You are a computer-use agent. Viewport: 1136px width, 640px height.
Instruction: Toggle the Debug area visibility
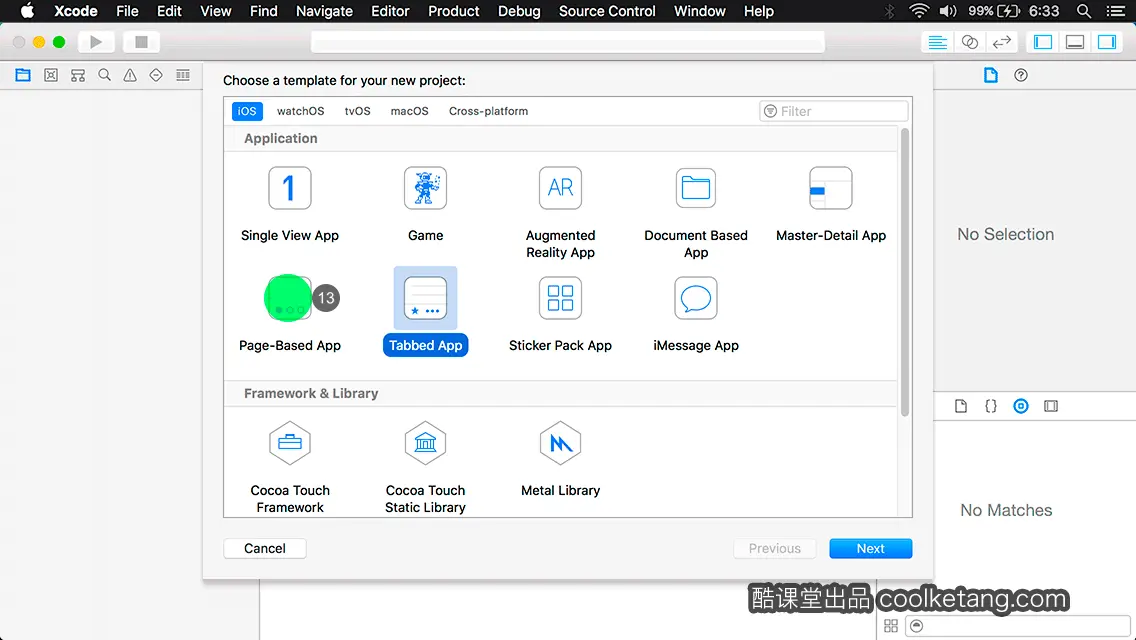pos(1075,42)
